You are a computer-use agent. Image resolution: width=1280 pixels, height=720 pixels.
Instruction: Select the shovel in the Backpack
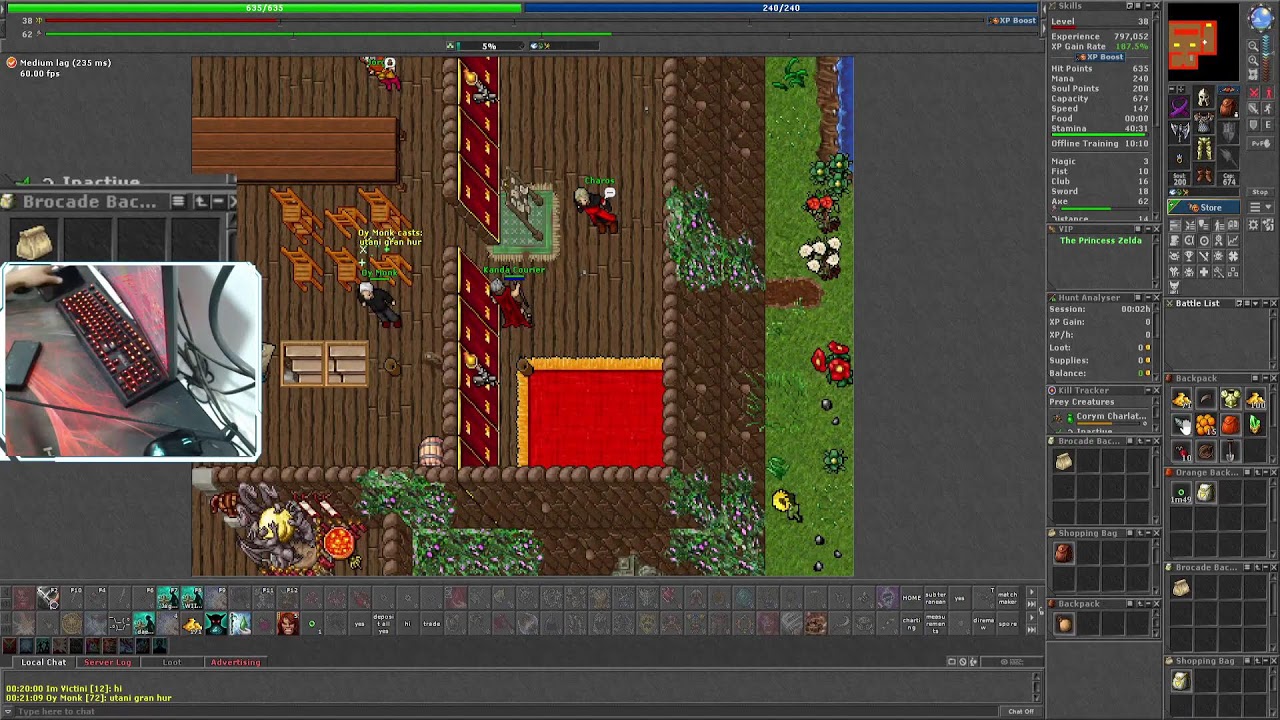(1230, 450)
